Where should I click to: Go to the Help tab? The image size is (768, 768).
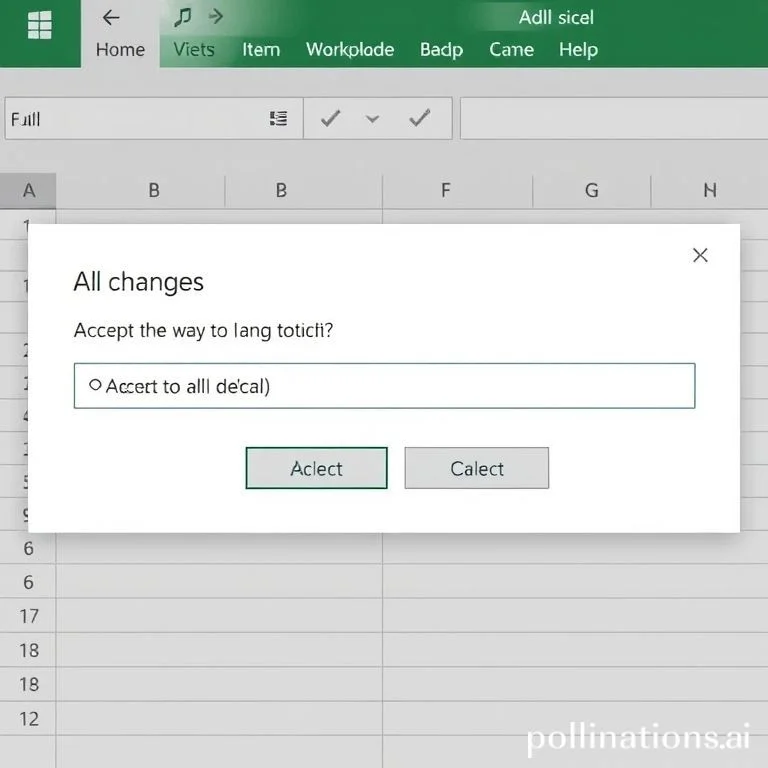pos(578,49)
